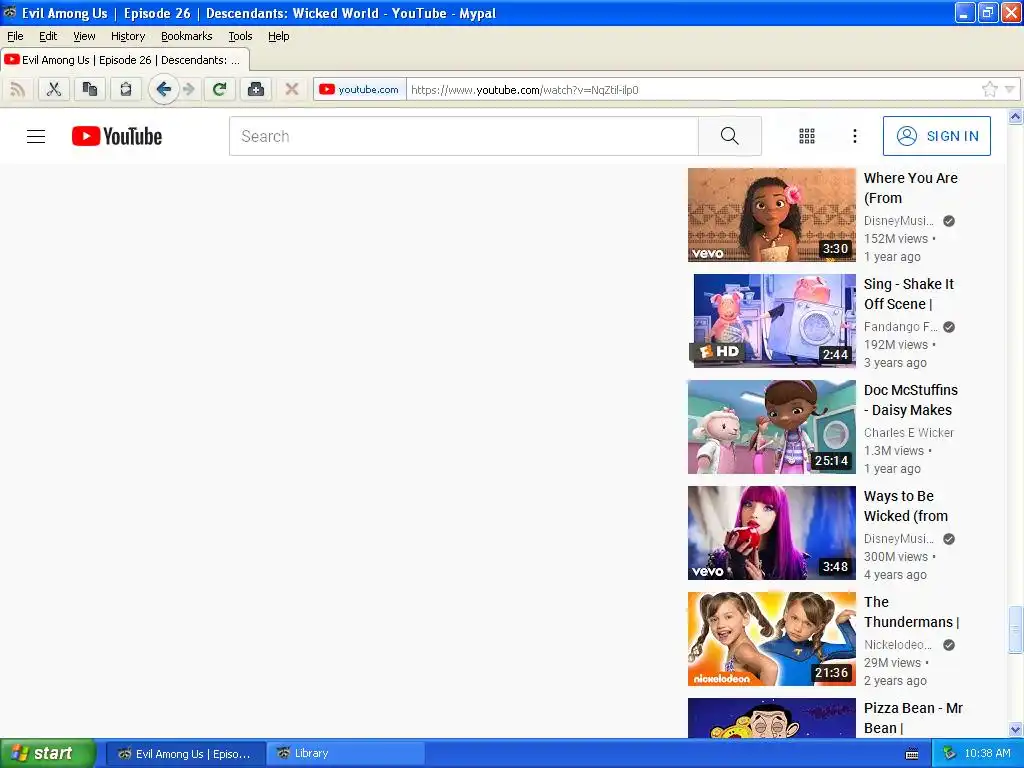1024x768 pixels.
Task: Open the address bar history dropdown arrow
Action: pos(1010,89)
